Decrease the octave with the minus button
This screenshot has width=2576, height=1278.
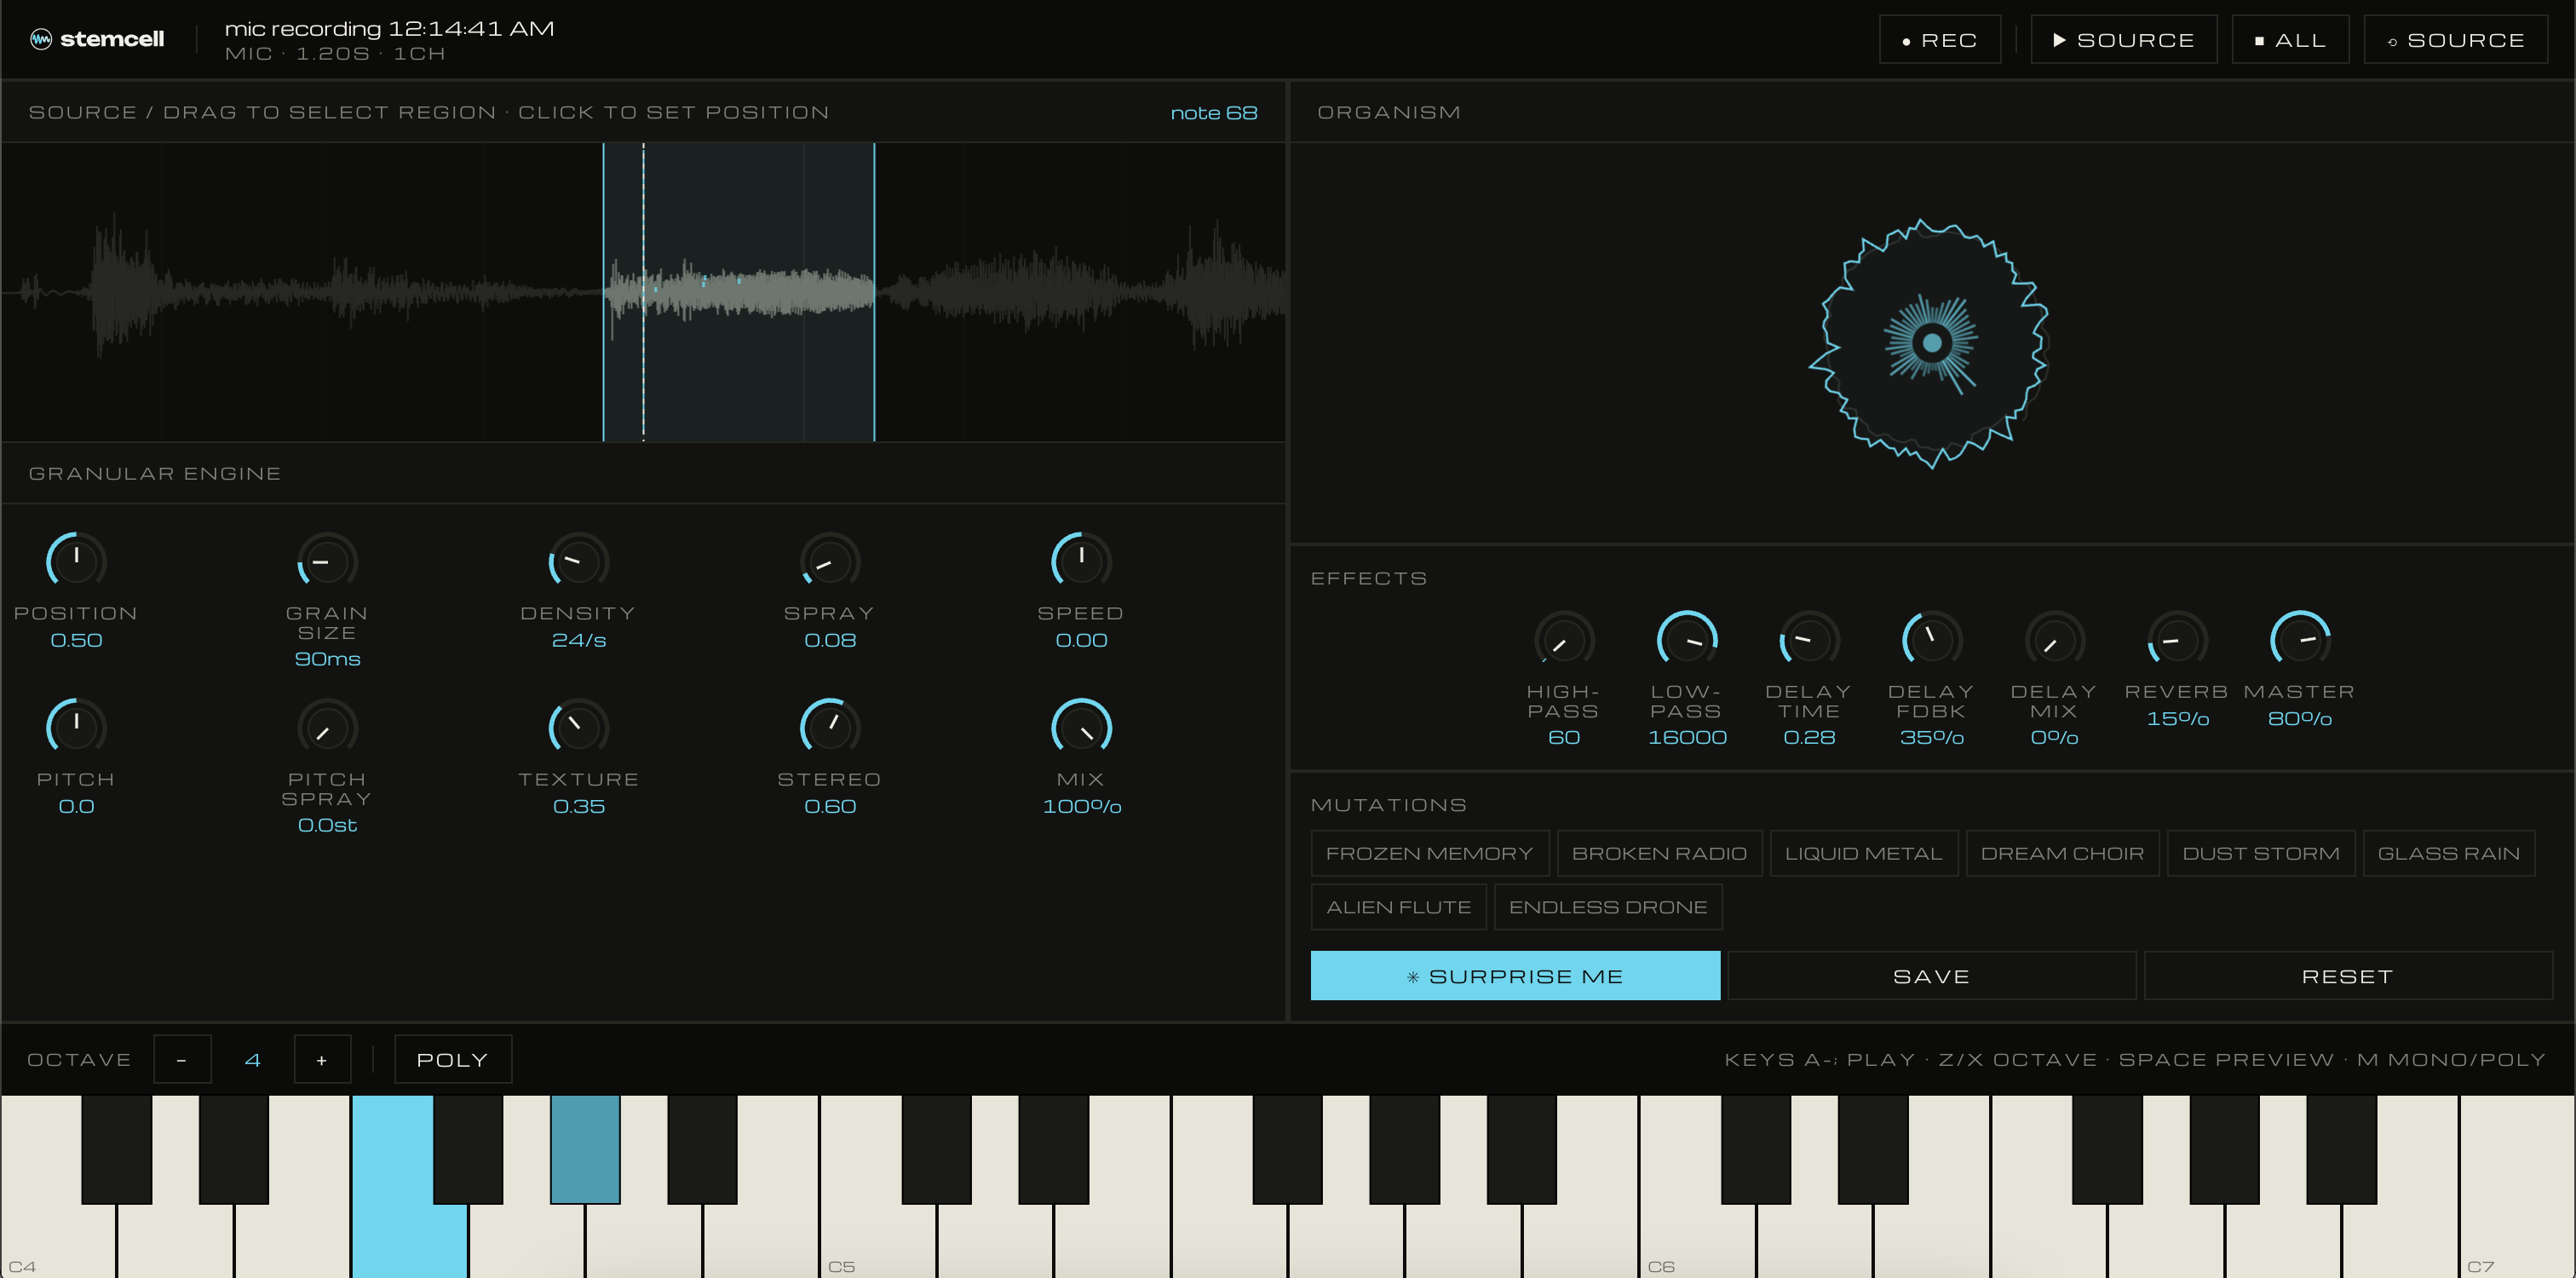click(x=182, y=1059)
